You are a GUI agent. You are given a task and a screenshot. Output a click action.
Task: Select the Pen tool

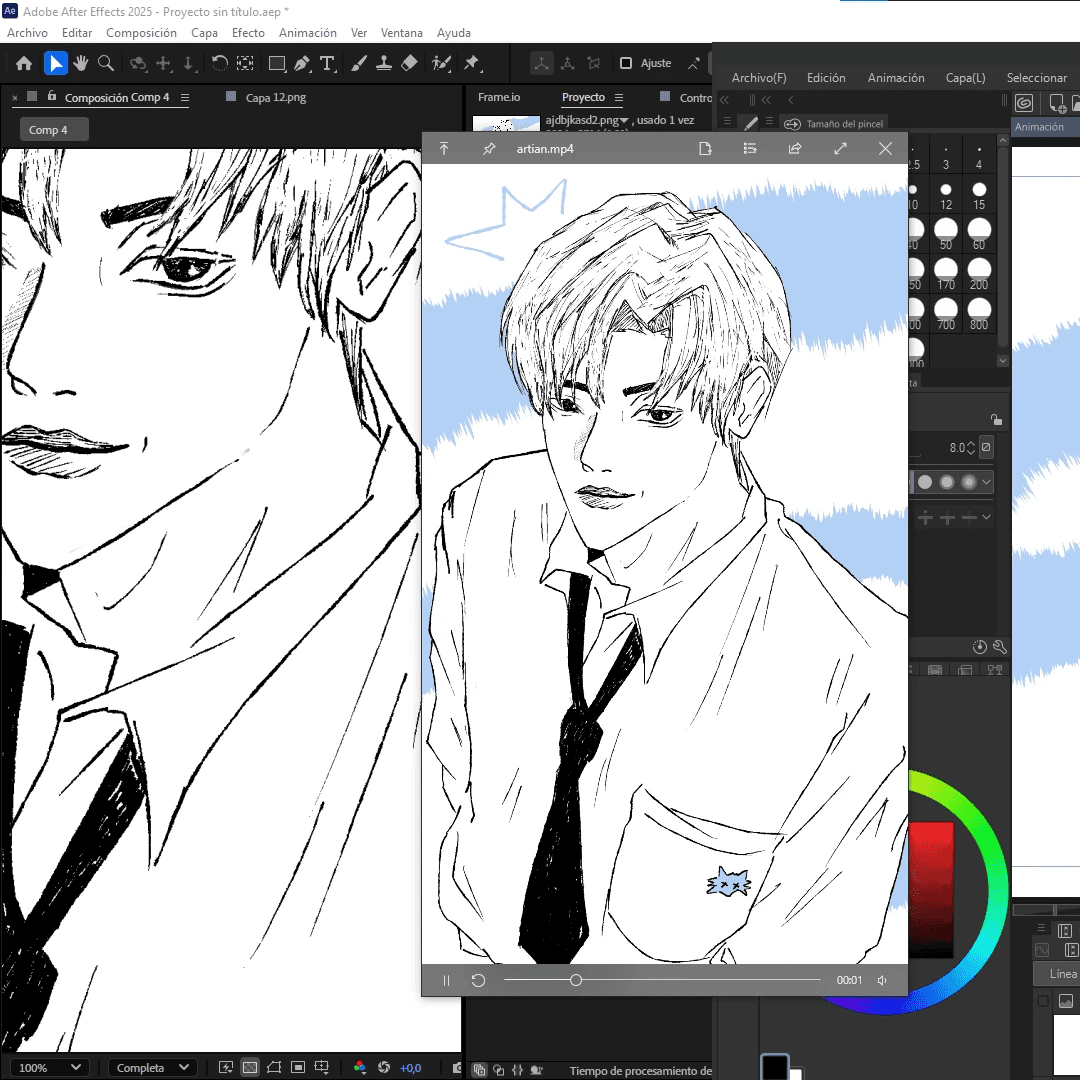[302, 63]
